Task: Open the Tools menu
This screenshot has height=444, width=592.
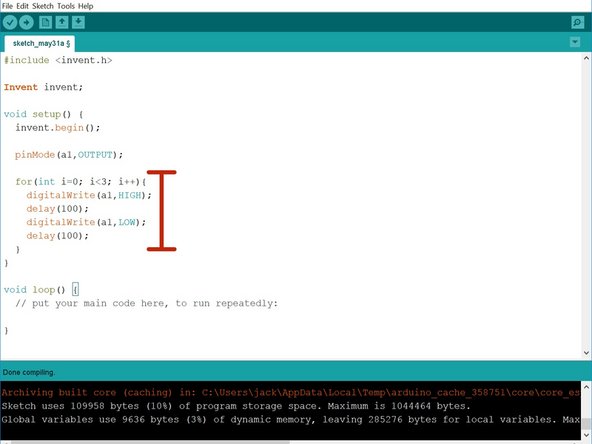Action: click(x=66, y=6)
